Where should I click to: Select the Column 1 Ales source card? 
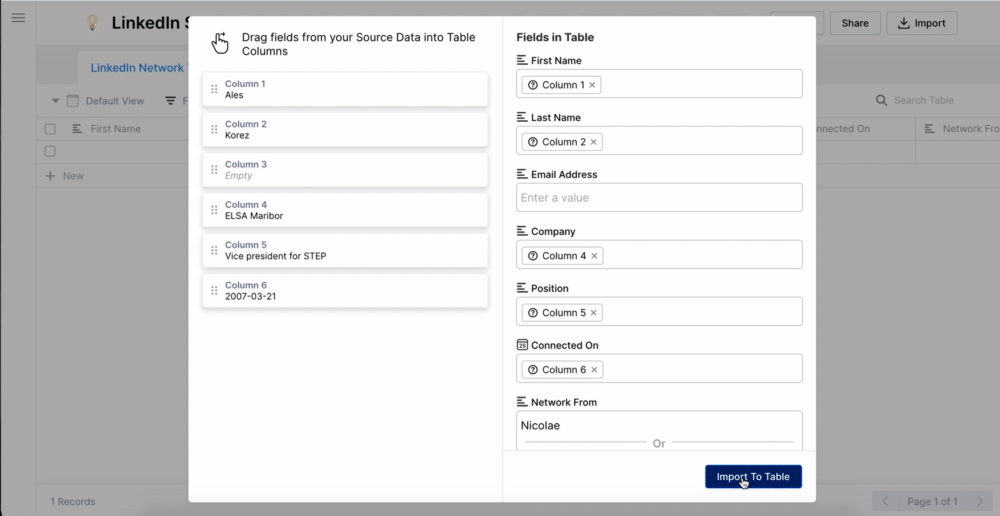pyautogui.click(x=345, y=89)
